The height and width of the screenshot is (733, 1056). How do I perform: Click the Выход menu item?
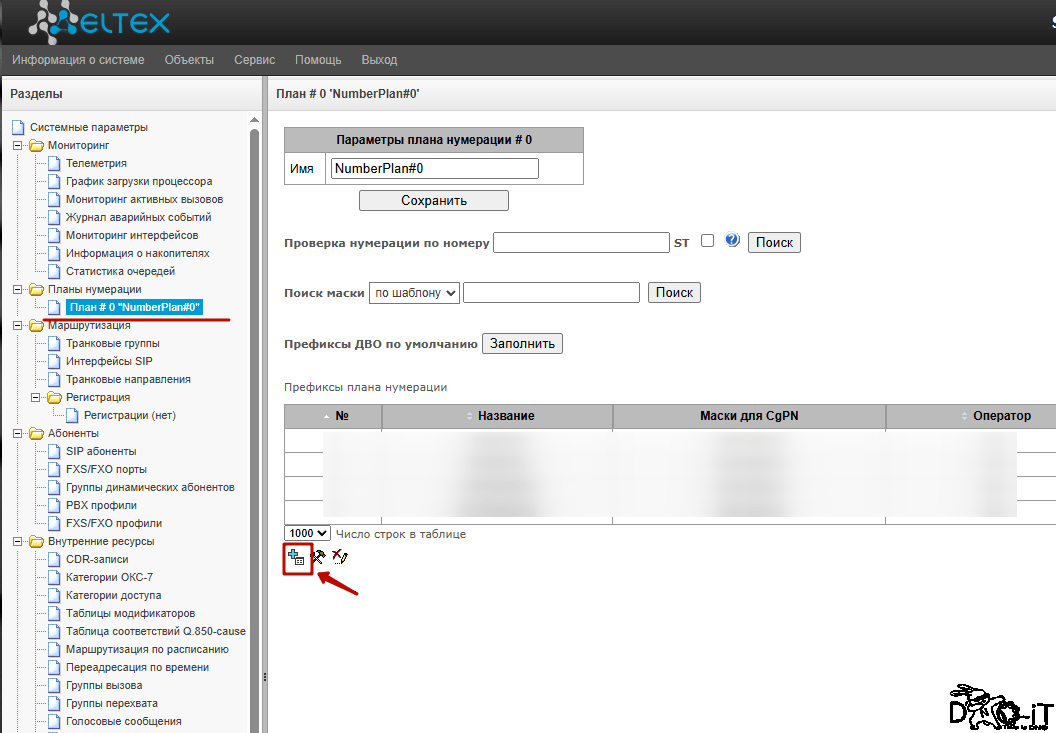(x=379, y=60)
